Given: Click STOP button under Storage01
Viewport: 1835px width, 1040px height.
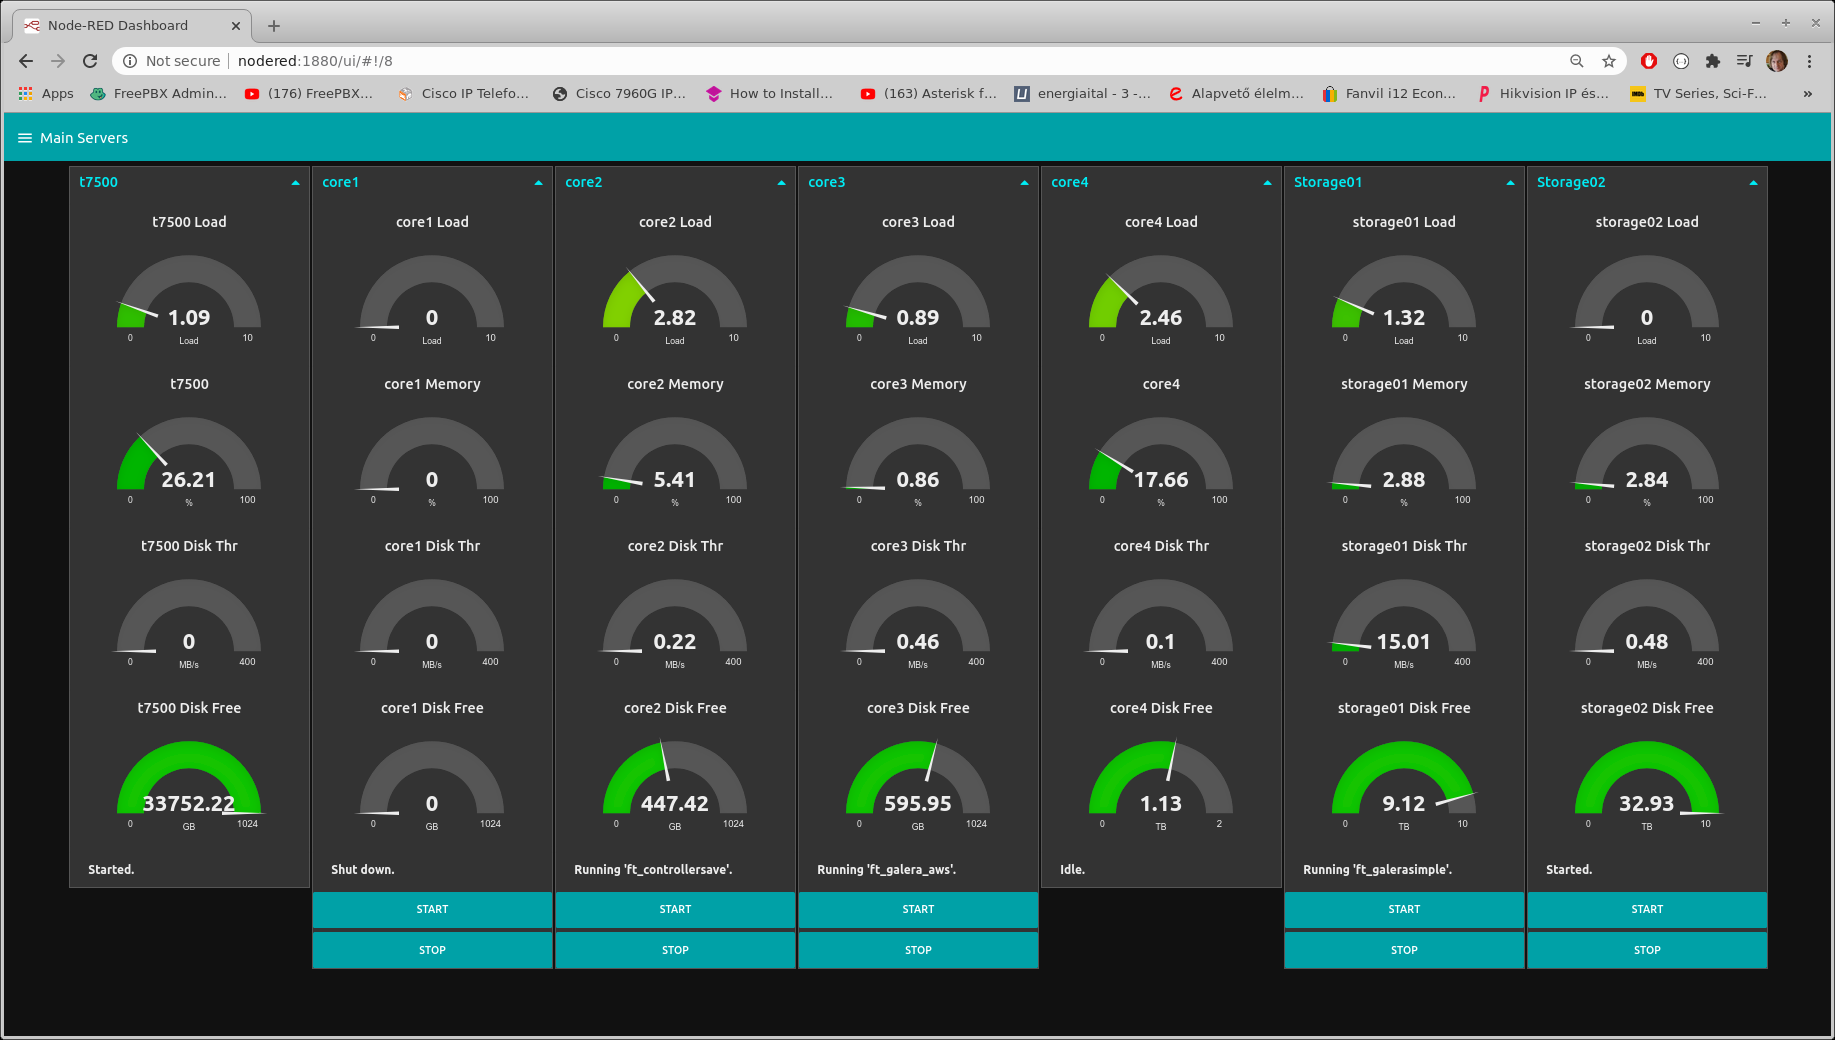Looking at the screenshot, I should coord(1404,950).
